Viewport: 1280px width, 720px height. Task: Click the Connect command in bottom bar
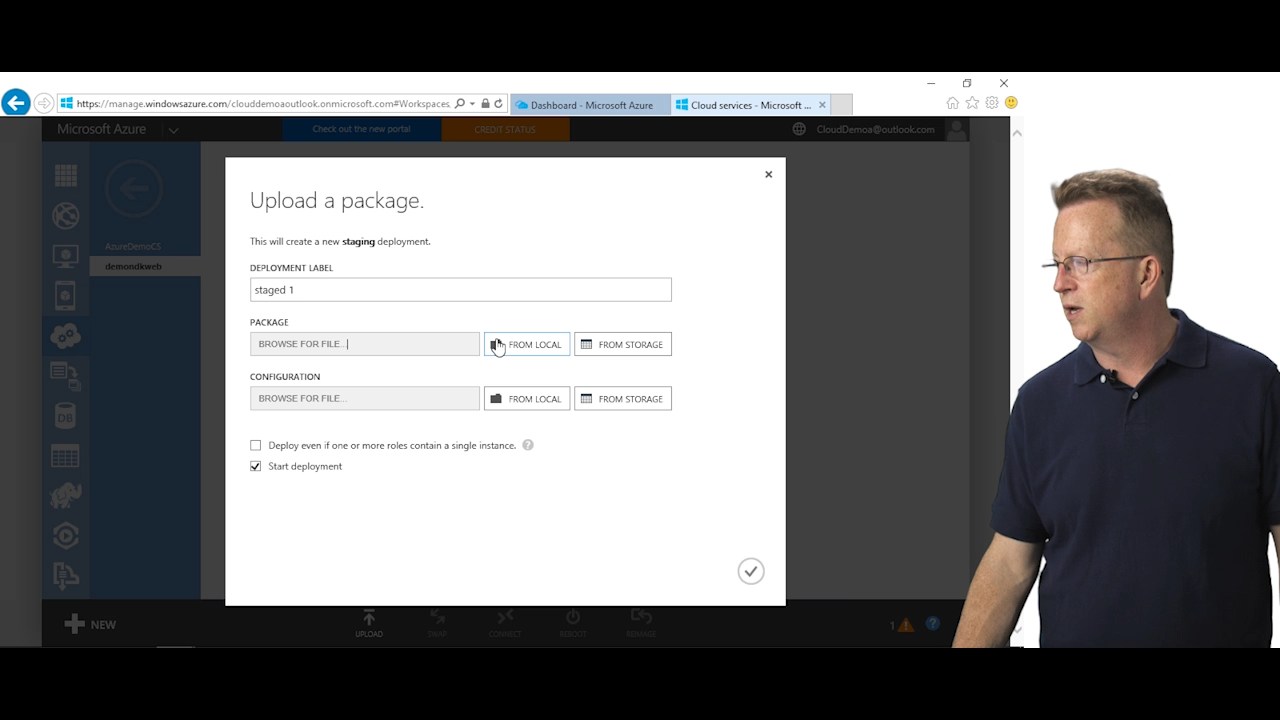pyautogui.click(x=505, y=623)
